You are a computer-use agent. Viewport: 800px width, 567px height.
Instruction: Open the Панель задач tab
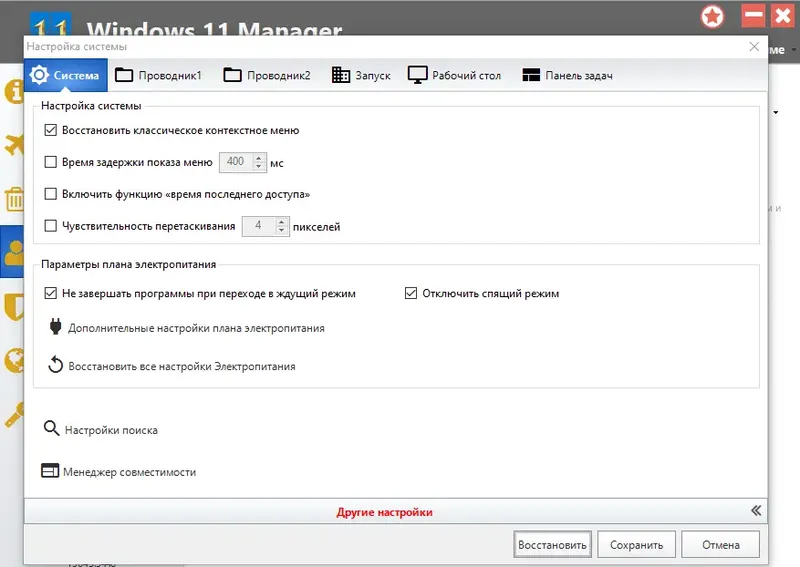click(x=567, y=76)
